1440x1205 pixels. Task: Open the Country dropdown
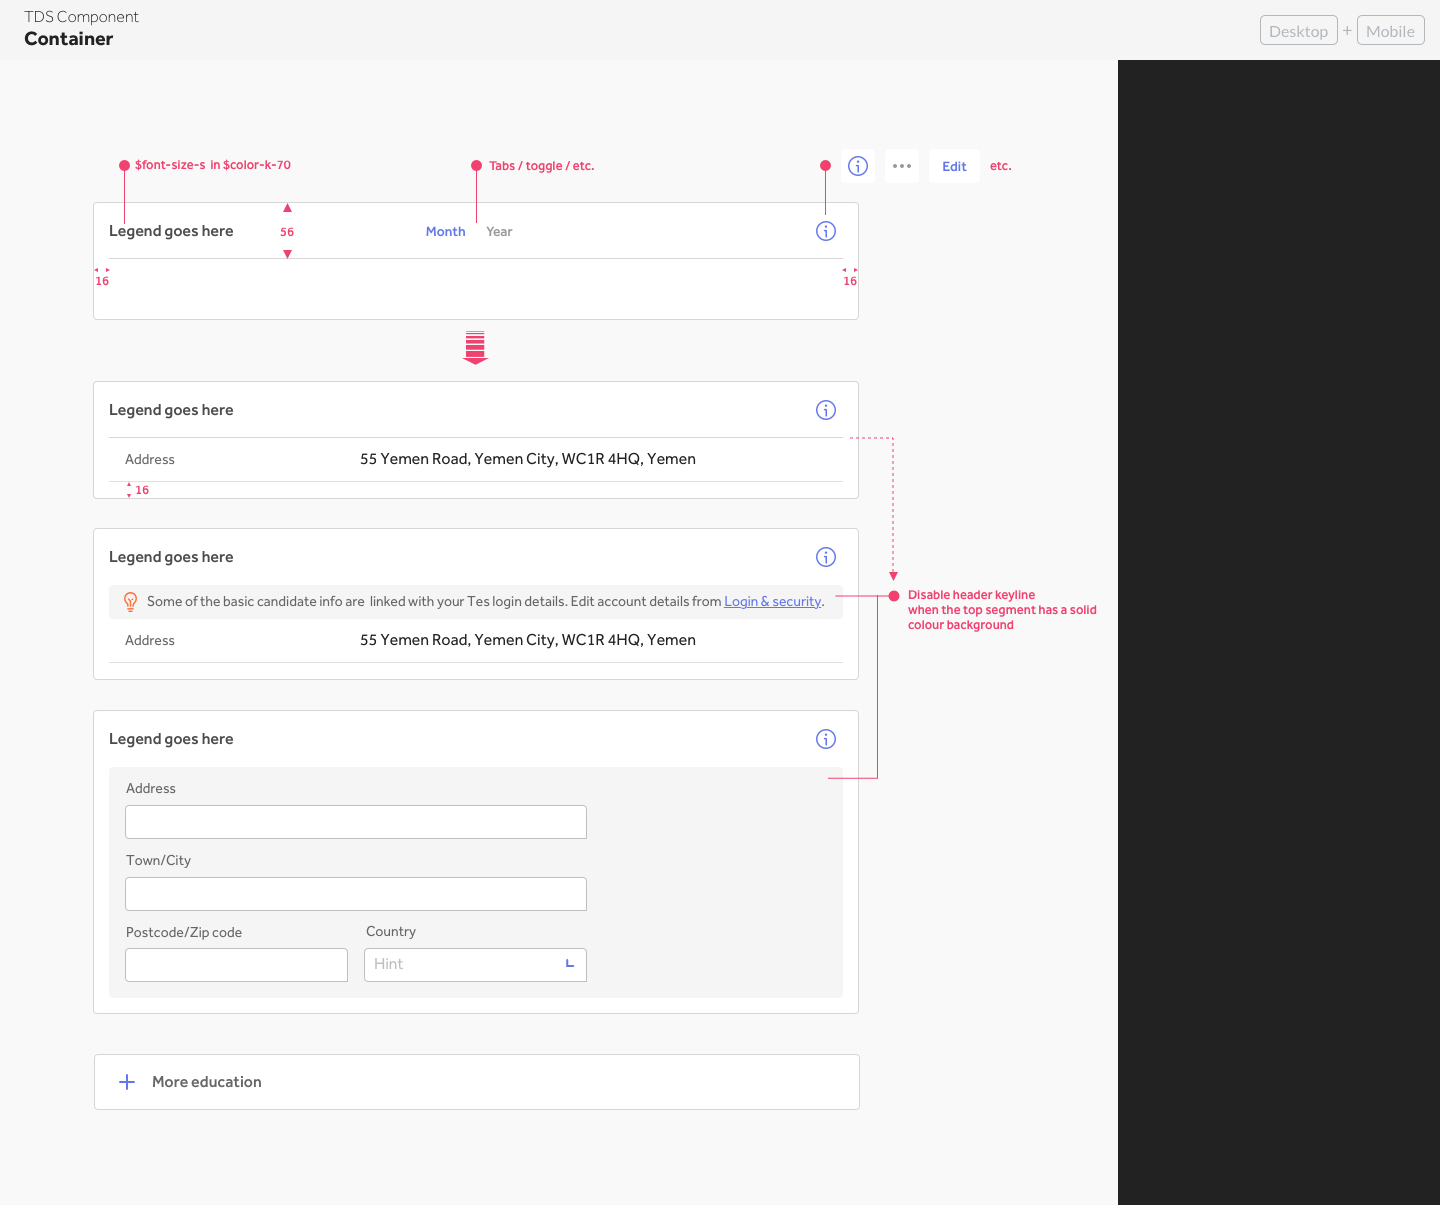tap(475, 965)
